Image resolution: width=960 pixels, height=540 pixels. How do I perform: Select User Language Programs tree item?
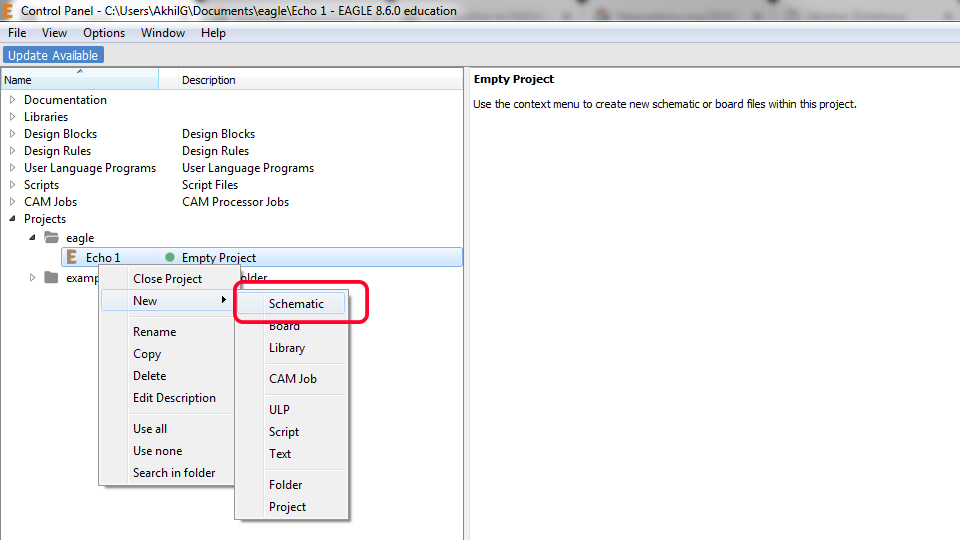[90, 168]
